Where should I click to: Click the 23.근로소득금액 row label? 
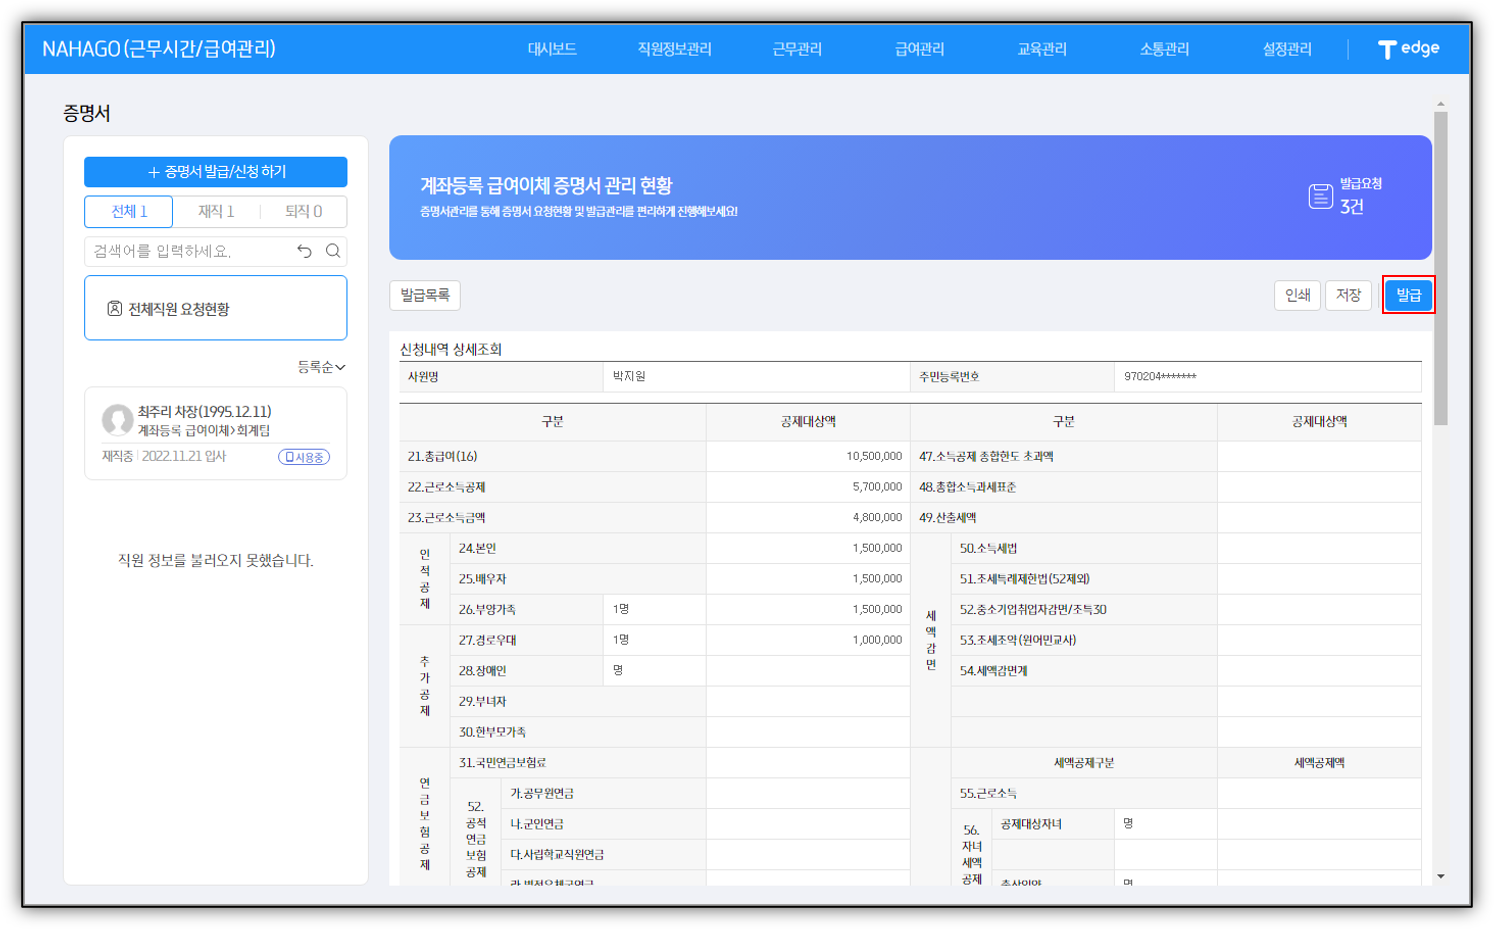point(446,518)
